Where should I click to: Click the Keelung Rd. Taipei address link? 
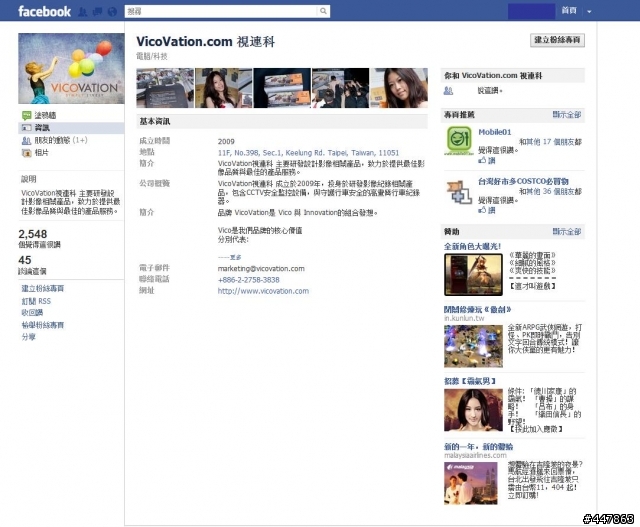pyautogui.click(x=308, y=153)
